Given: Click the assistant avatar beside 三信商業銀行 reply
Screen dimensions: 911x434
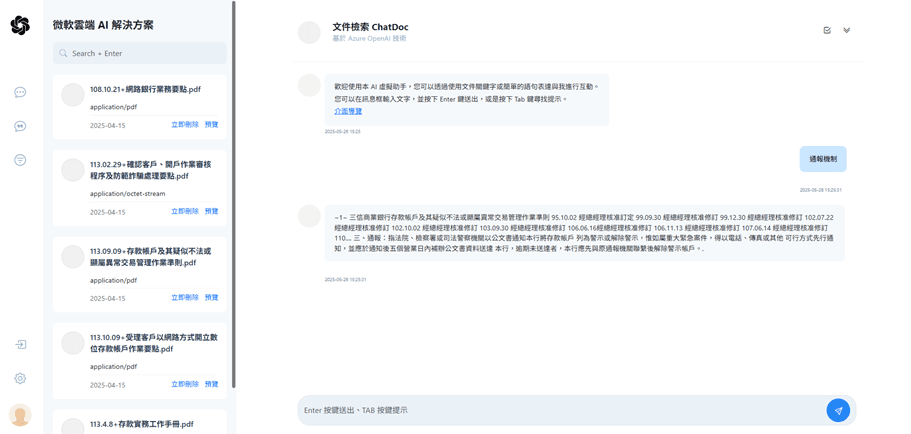Looking at the screenshot, I should (x=309, y=216).
